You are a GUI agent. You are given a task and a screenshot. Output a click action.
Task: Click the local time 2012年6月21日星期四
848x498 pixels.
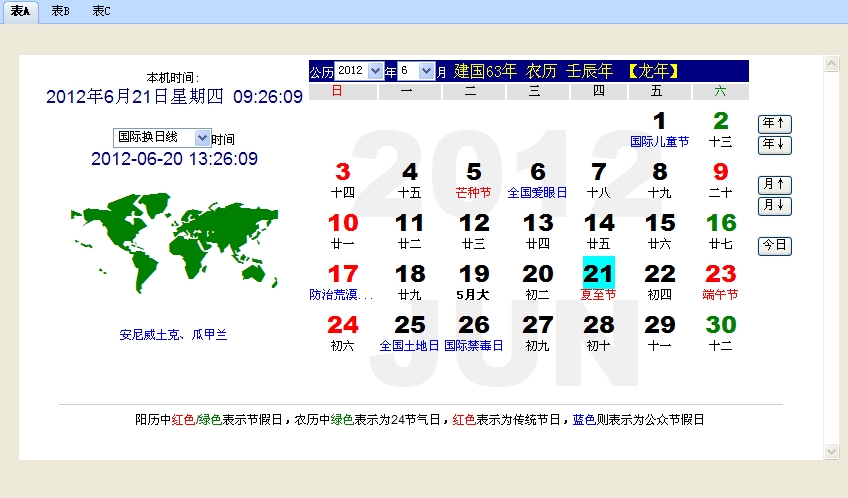point(135,97)
